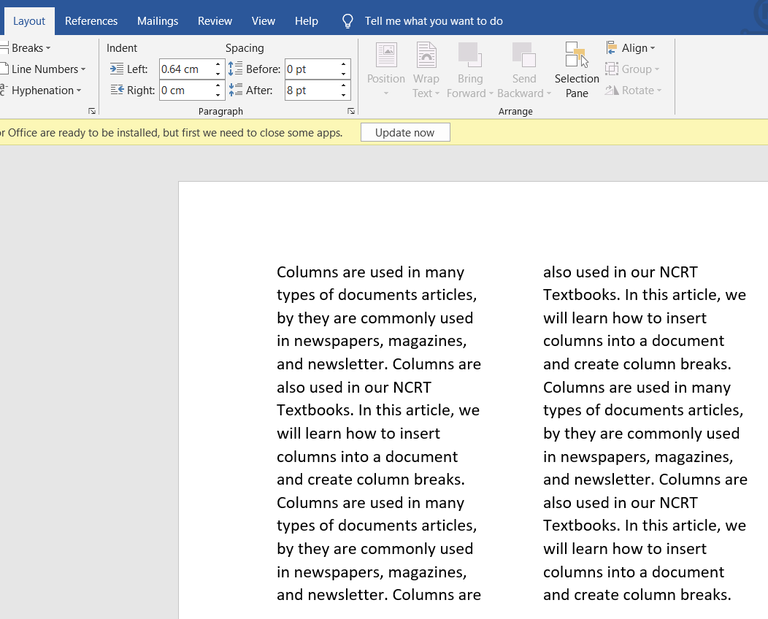Click the Group objects option
Screen dimensions: 768x619
[x=633, y=69]
